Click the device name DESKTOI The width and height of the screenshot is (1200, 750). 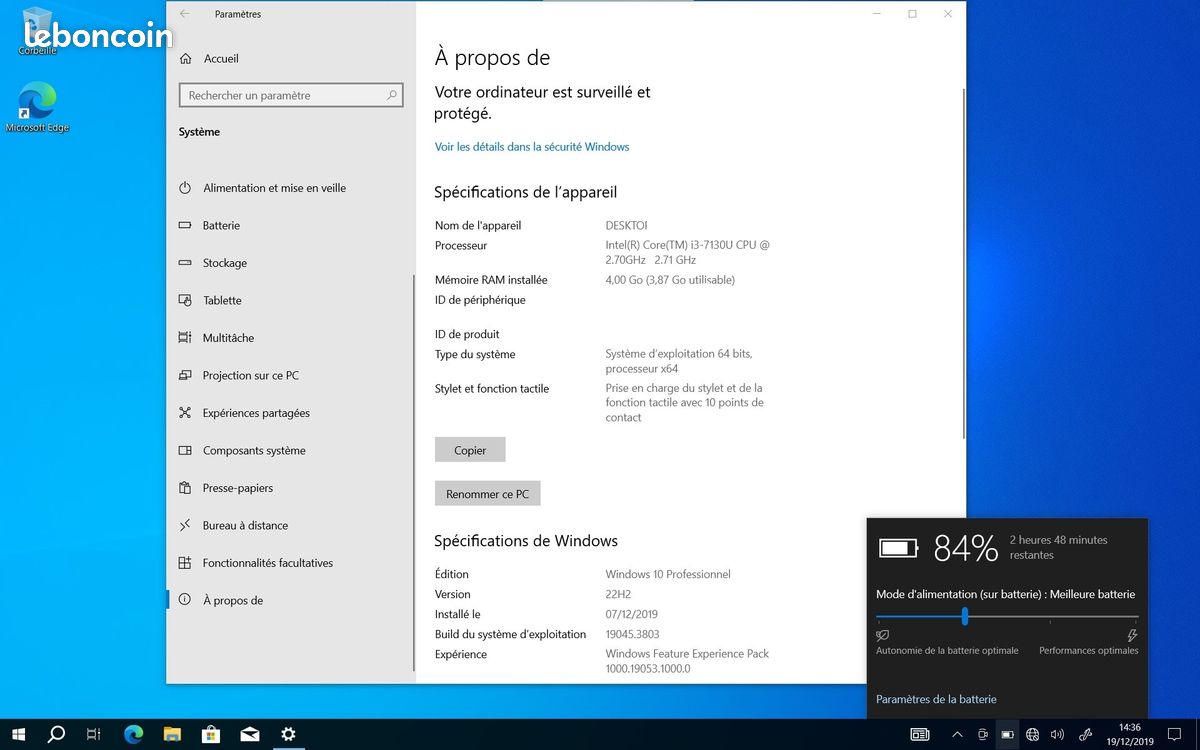point(627,226)
